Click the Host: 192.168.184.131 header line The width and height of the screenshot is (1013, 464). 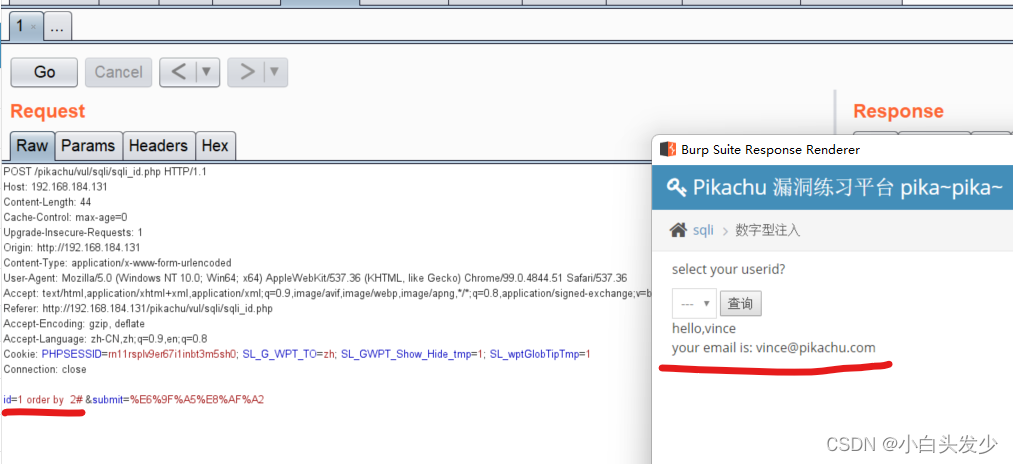[x=56, y=187]
